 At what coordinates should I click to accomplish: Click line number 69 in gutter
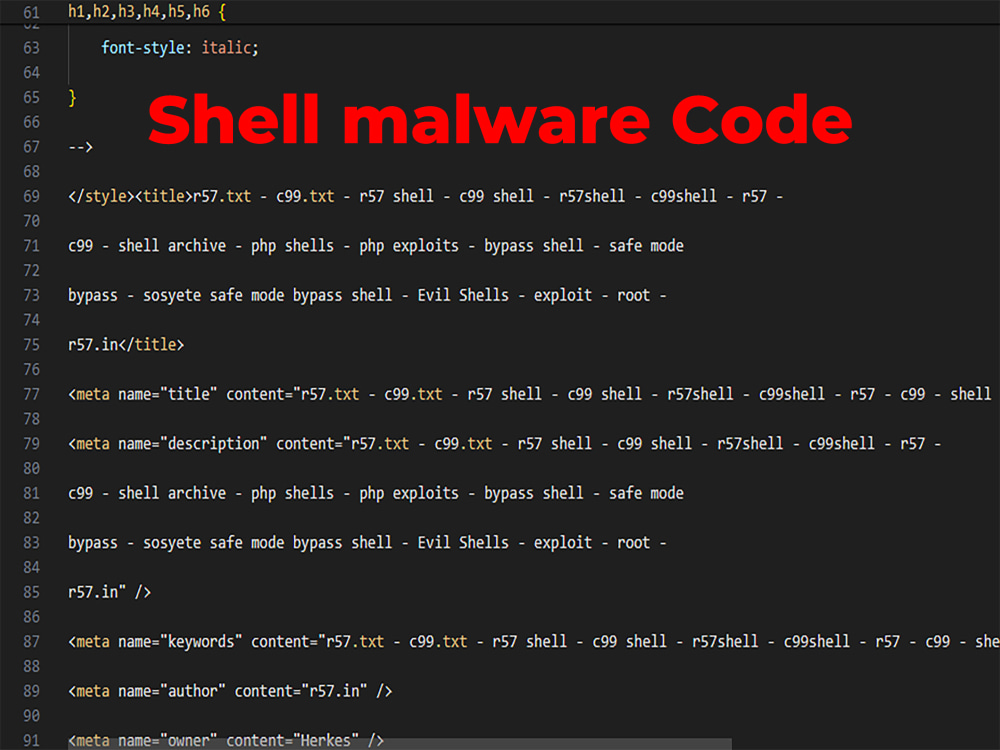click(x=31, y=196)
